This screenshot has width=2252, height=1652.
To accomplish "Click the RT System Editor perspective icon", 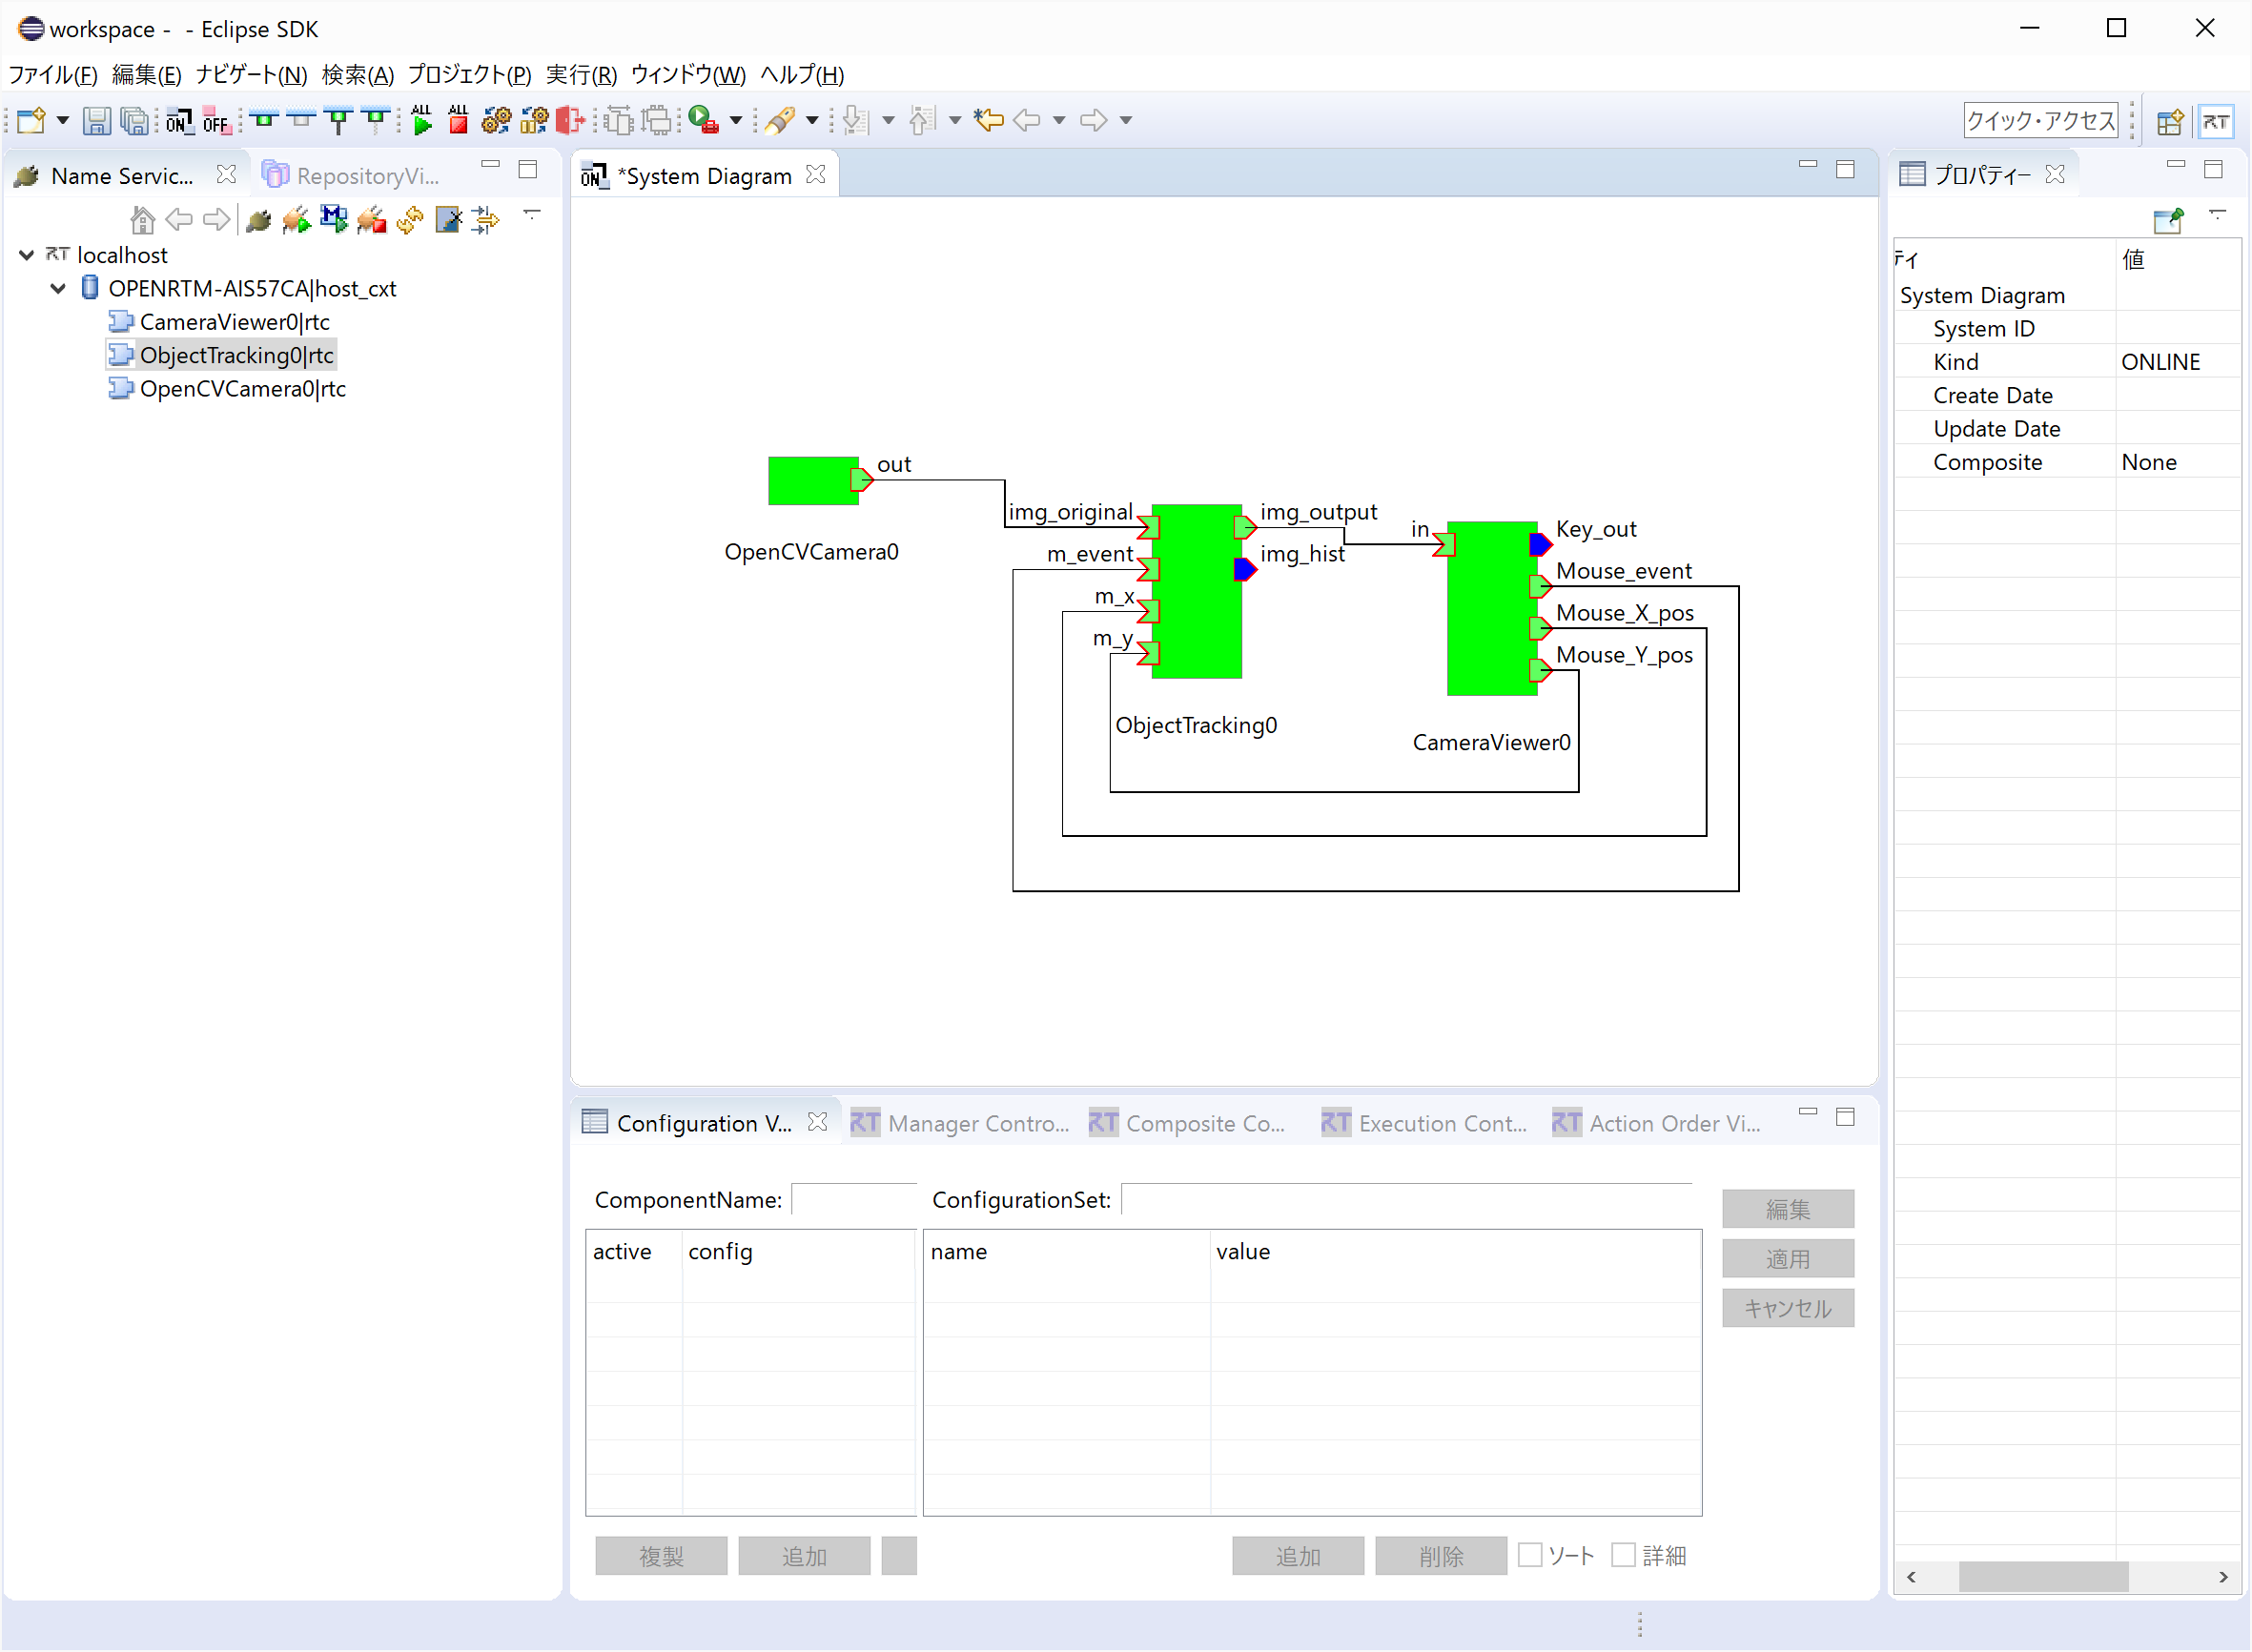I will tap(2216, 122).
